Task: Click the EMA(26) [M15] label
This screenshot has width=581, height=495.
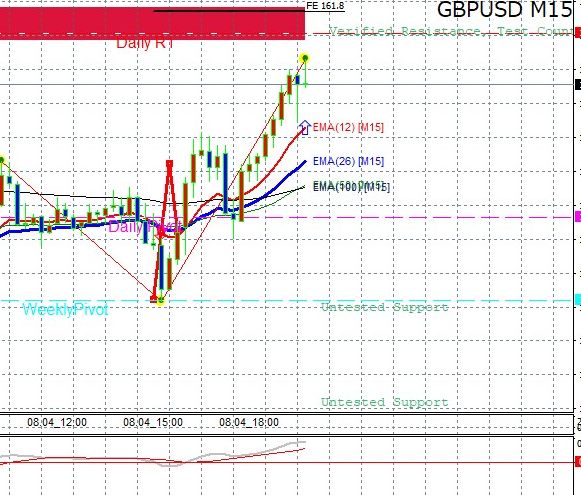Action: point(348,161)
